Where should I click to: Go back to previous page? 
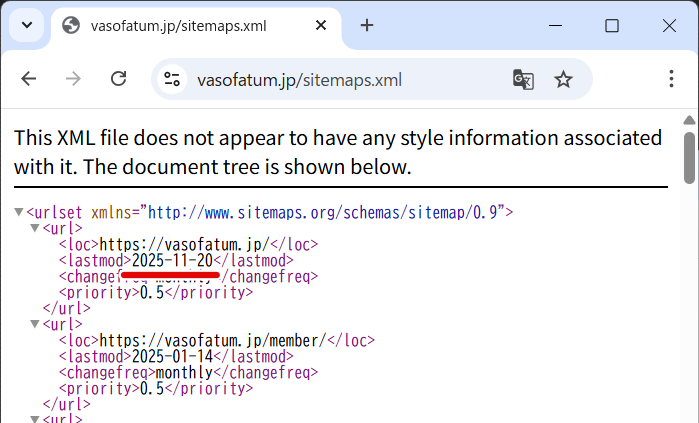tap(29, 79)
